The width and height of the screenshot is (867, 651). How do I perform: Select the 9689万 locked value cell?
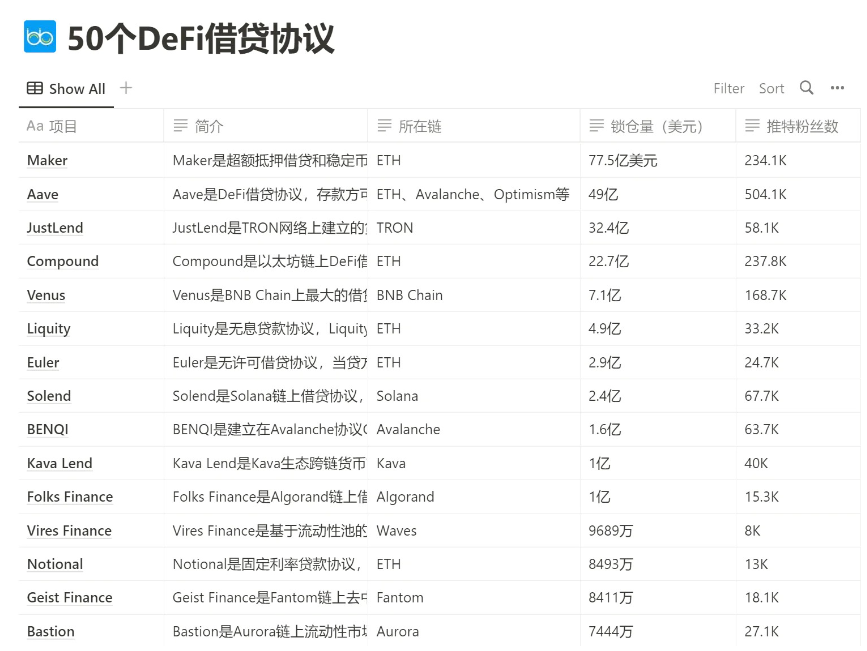click(x=658, y=530)
